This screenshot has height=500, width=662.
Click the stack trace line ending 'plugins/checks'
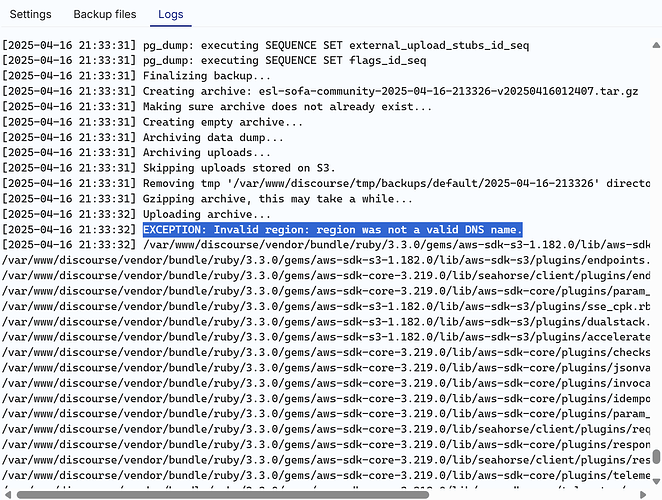(326, 352)
